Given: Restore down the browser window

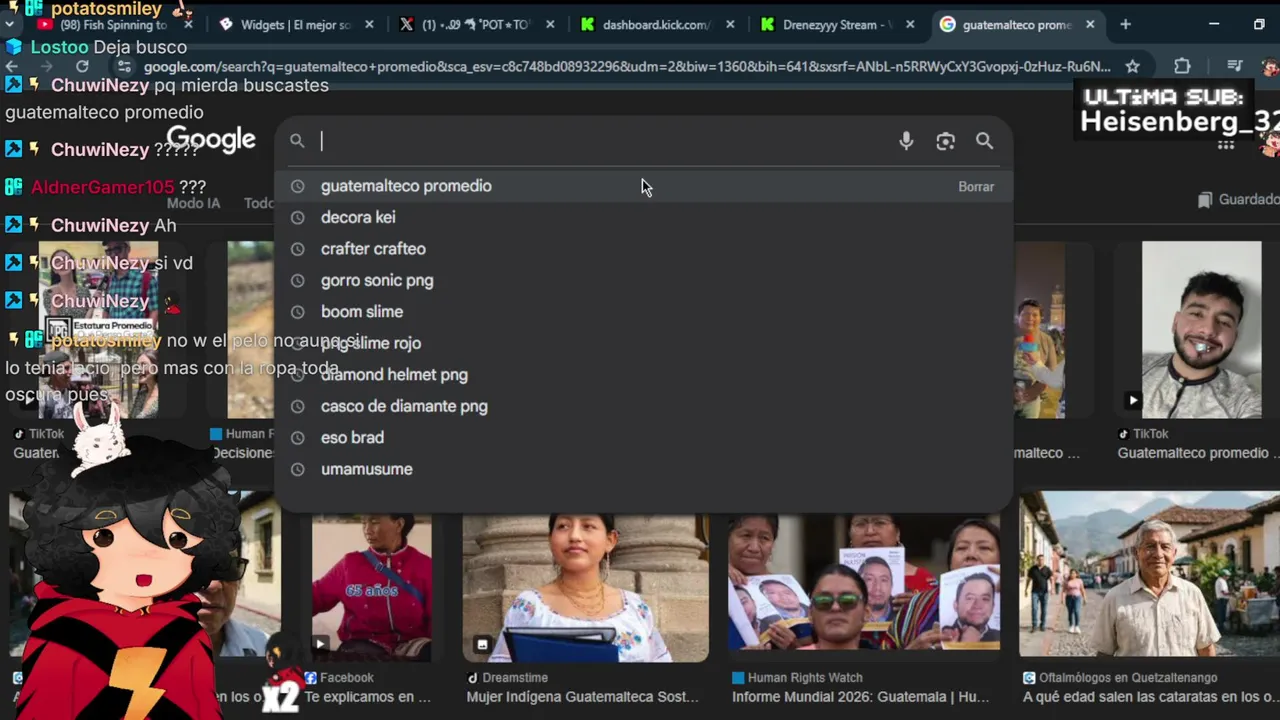Looking at the screenshot, I should (x=1259, y=24).
